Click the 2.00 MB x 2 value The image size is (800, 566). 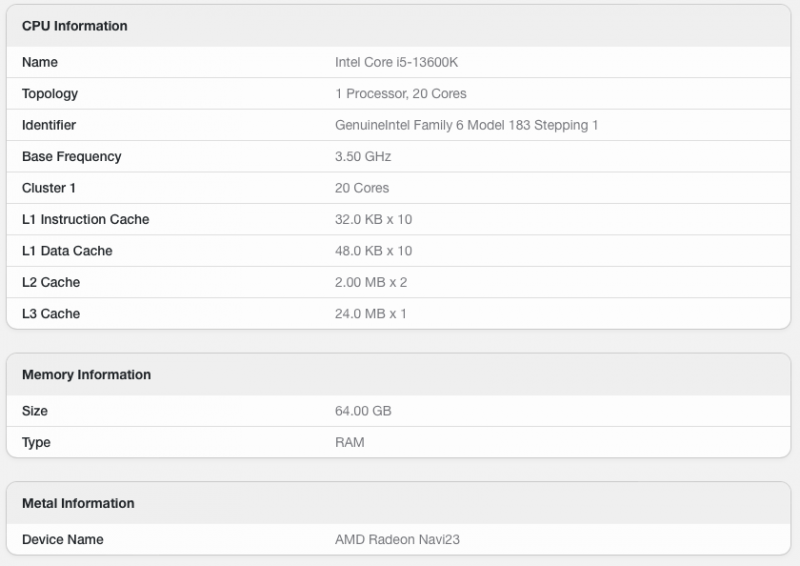[371, 282]
